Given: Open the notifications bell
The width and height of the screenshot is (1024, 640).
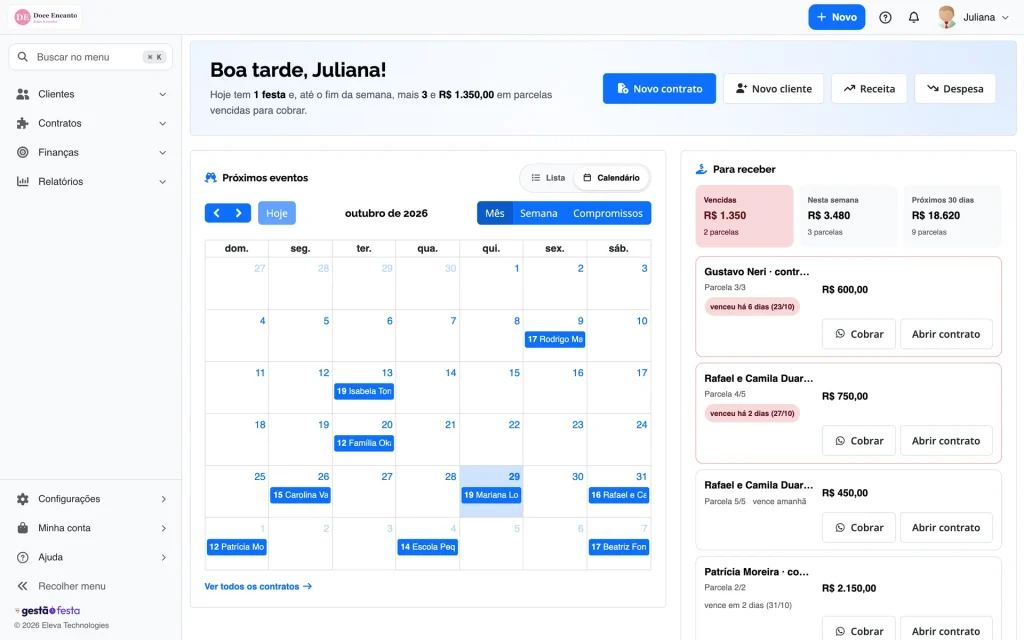Looking at the screenshot, I should point(914,18).
